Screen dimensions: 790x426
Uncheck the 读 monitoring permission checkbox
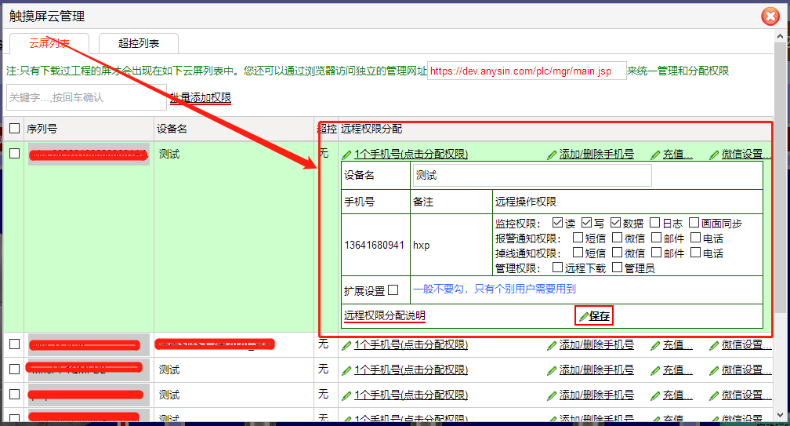[557, 223]
